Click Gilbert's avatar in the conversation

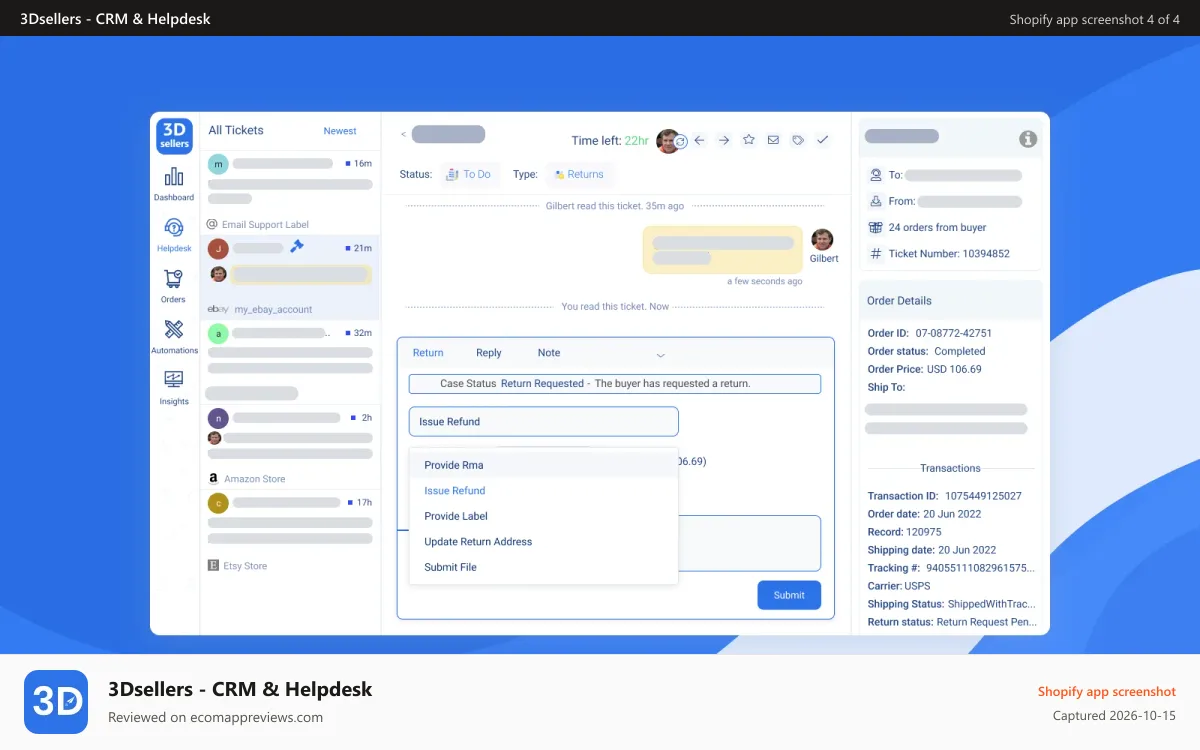point(822,240)
